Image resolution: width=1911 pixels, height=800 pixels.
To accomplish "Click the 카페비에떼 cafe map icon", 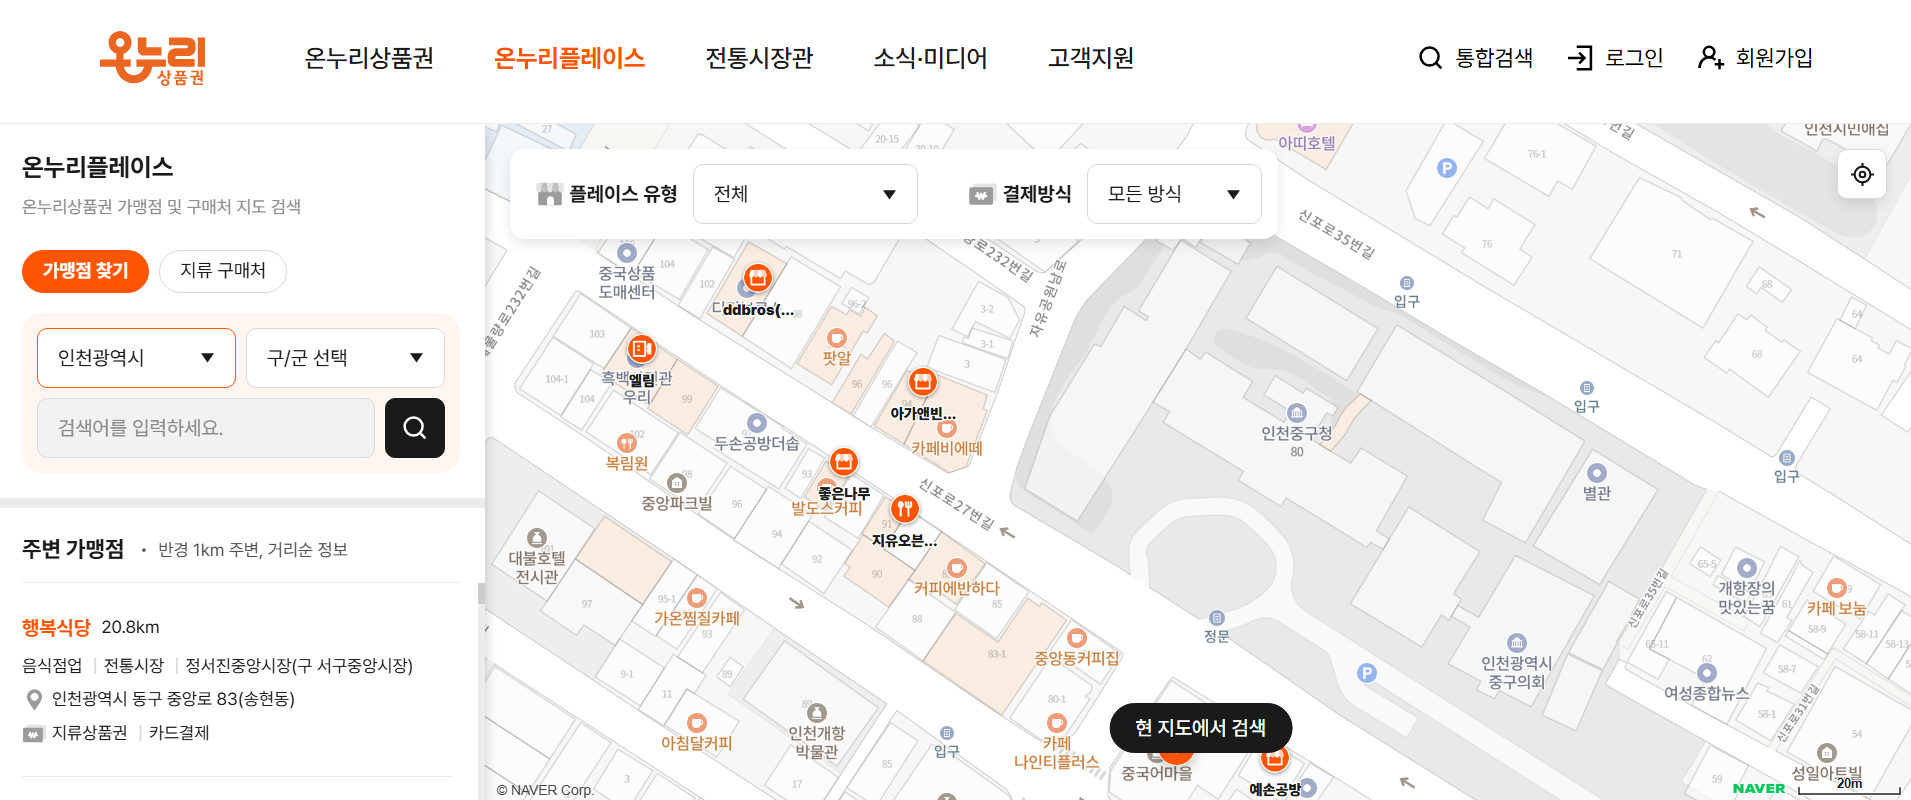I will pyautogui.click(x=947, y=428).
